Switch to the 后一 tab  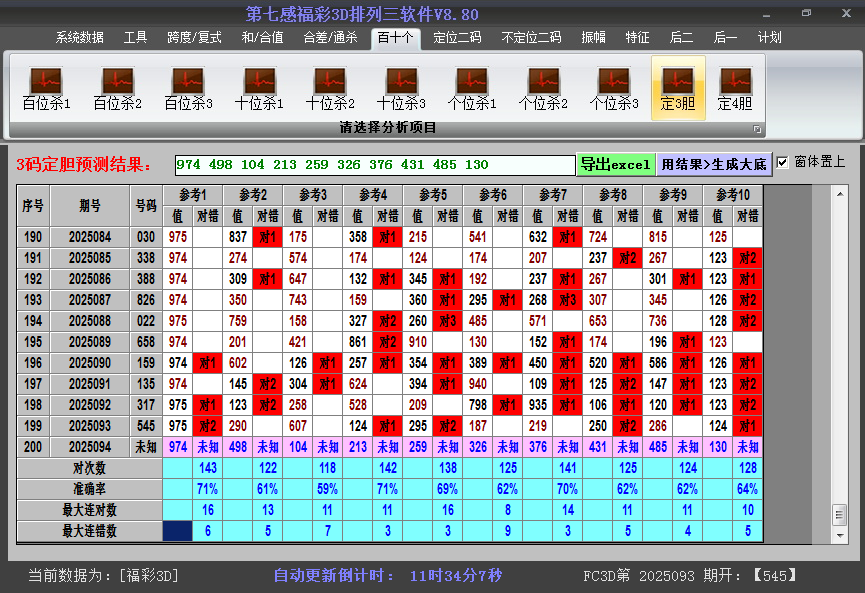(725, 38)
